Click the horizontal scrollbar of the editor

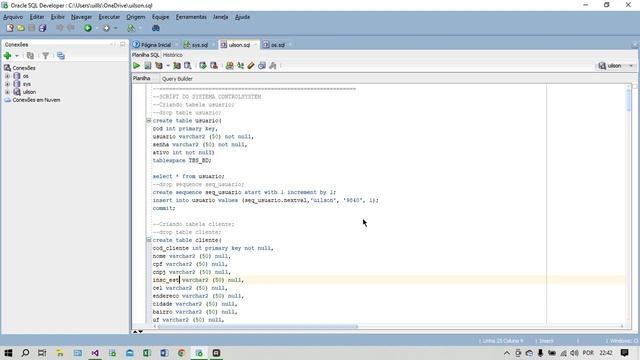(388, 326)
